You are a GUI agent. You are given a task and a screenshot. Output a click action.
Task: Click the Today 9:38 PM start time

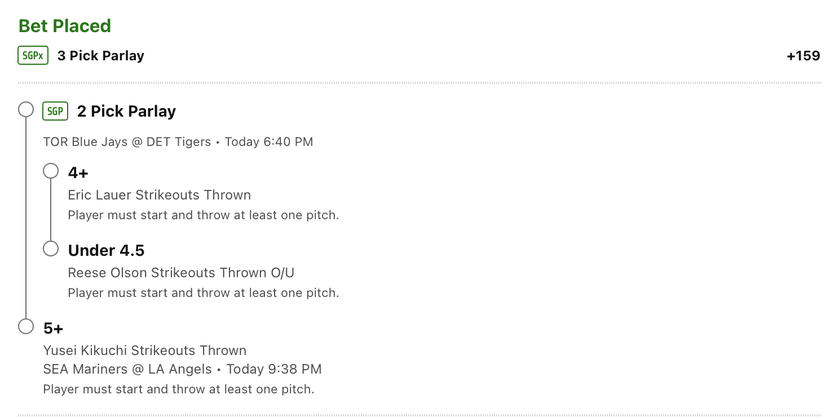(274, 369)
